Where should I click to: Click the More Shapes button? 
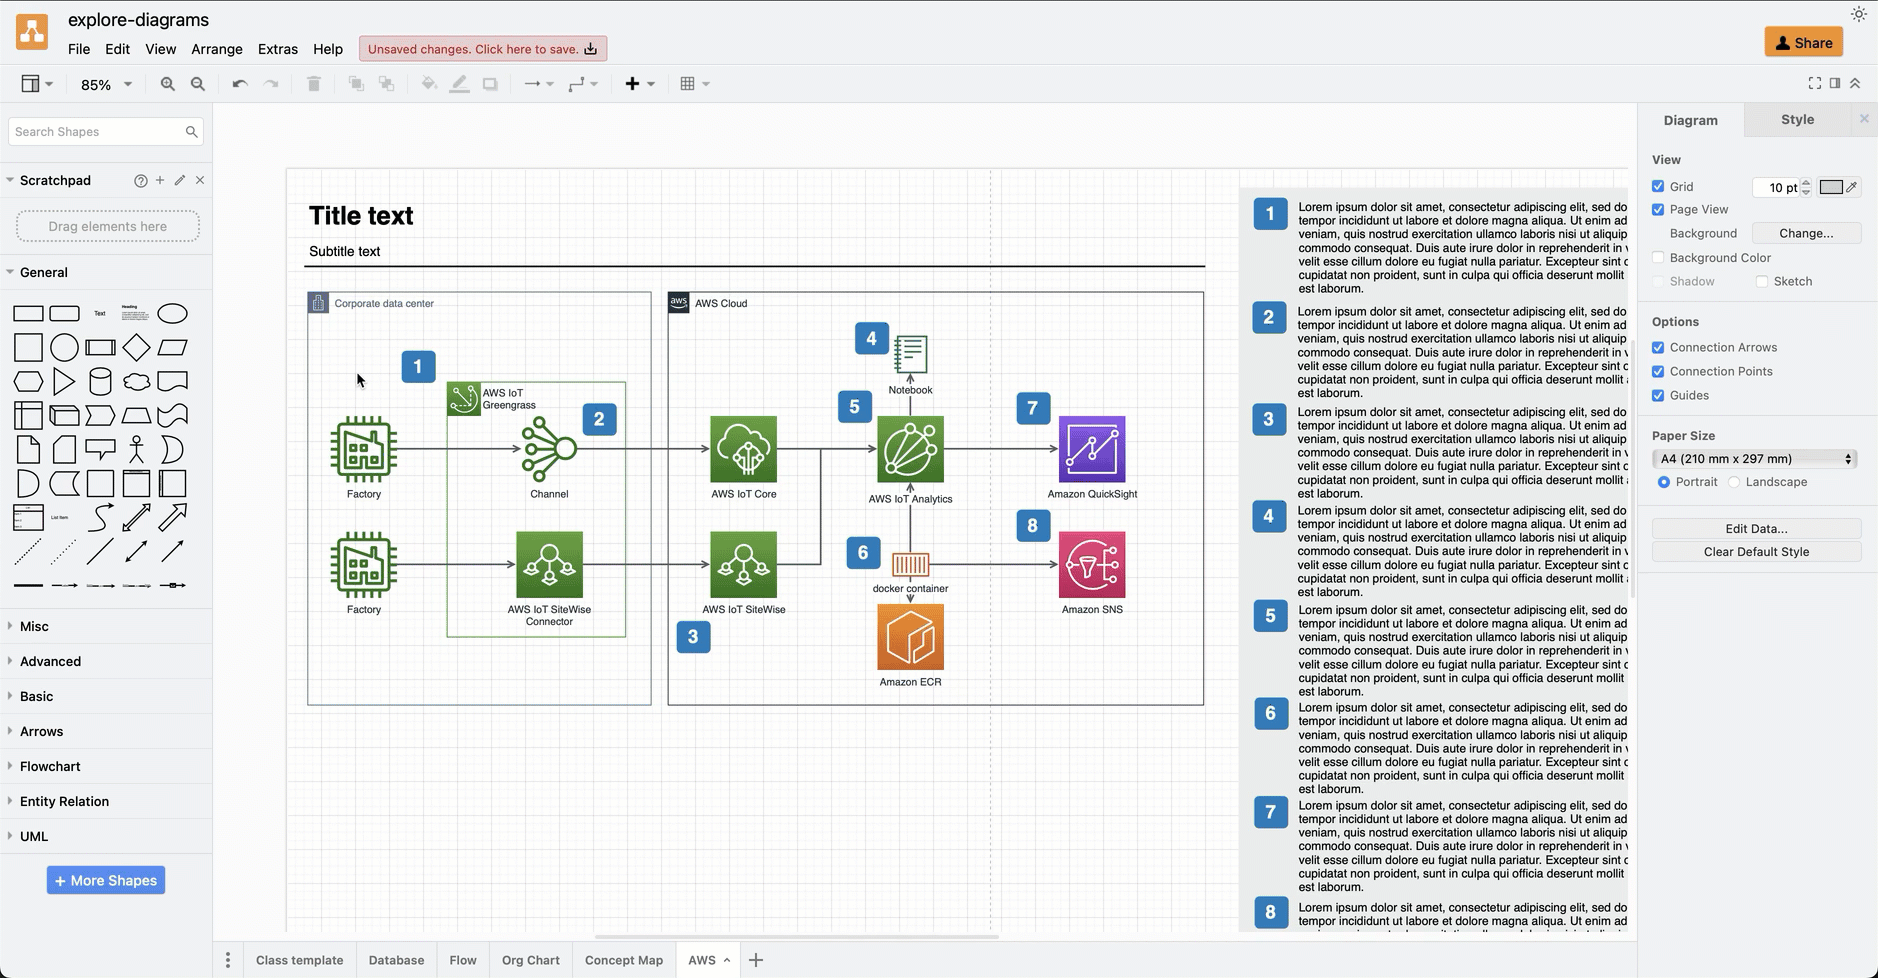(x=105, y=880)
